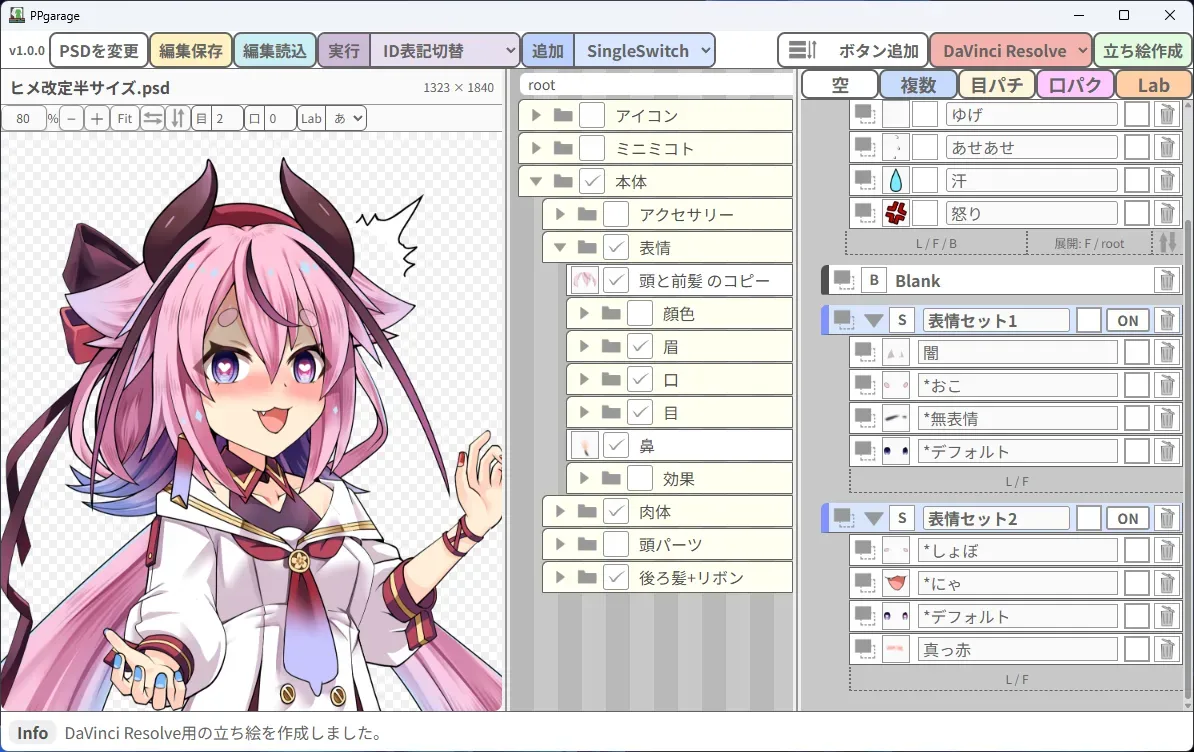Click the zoom out minus button
This screenshot has width=1194, height=752.
[71, 118]
